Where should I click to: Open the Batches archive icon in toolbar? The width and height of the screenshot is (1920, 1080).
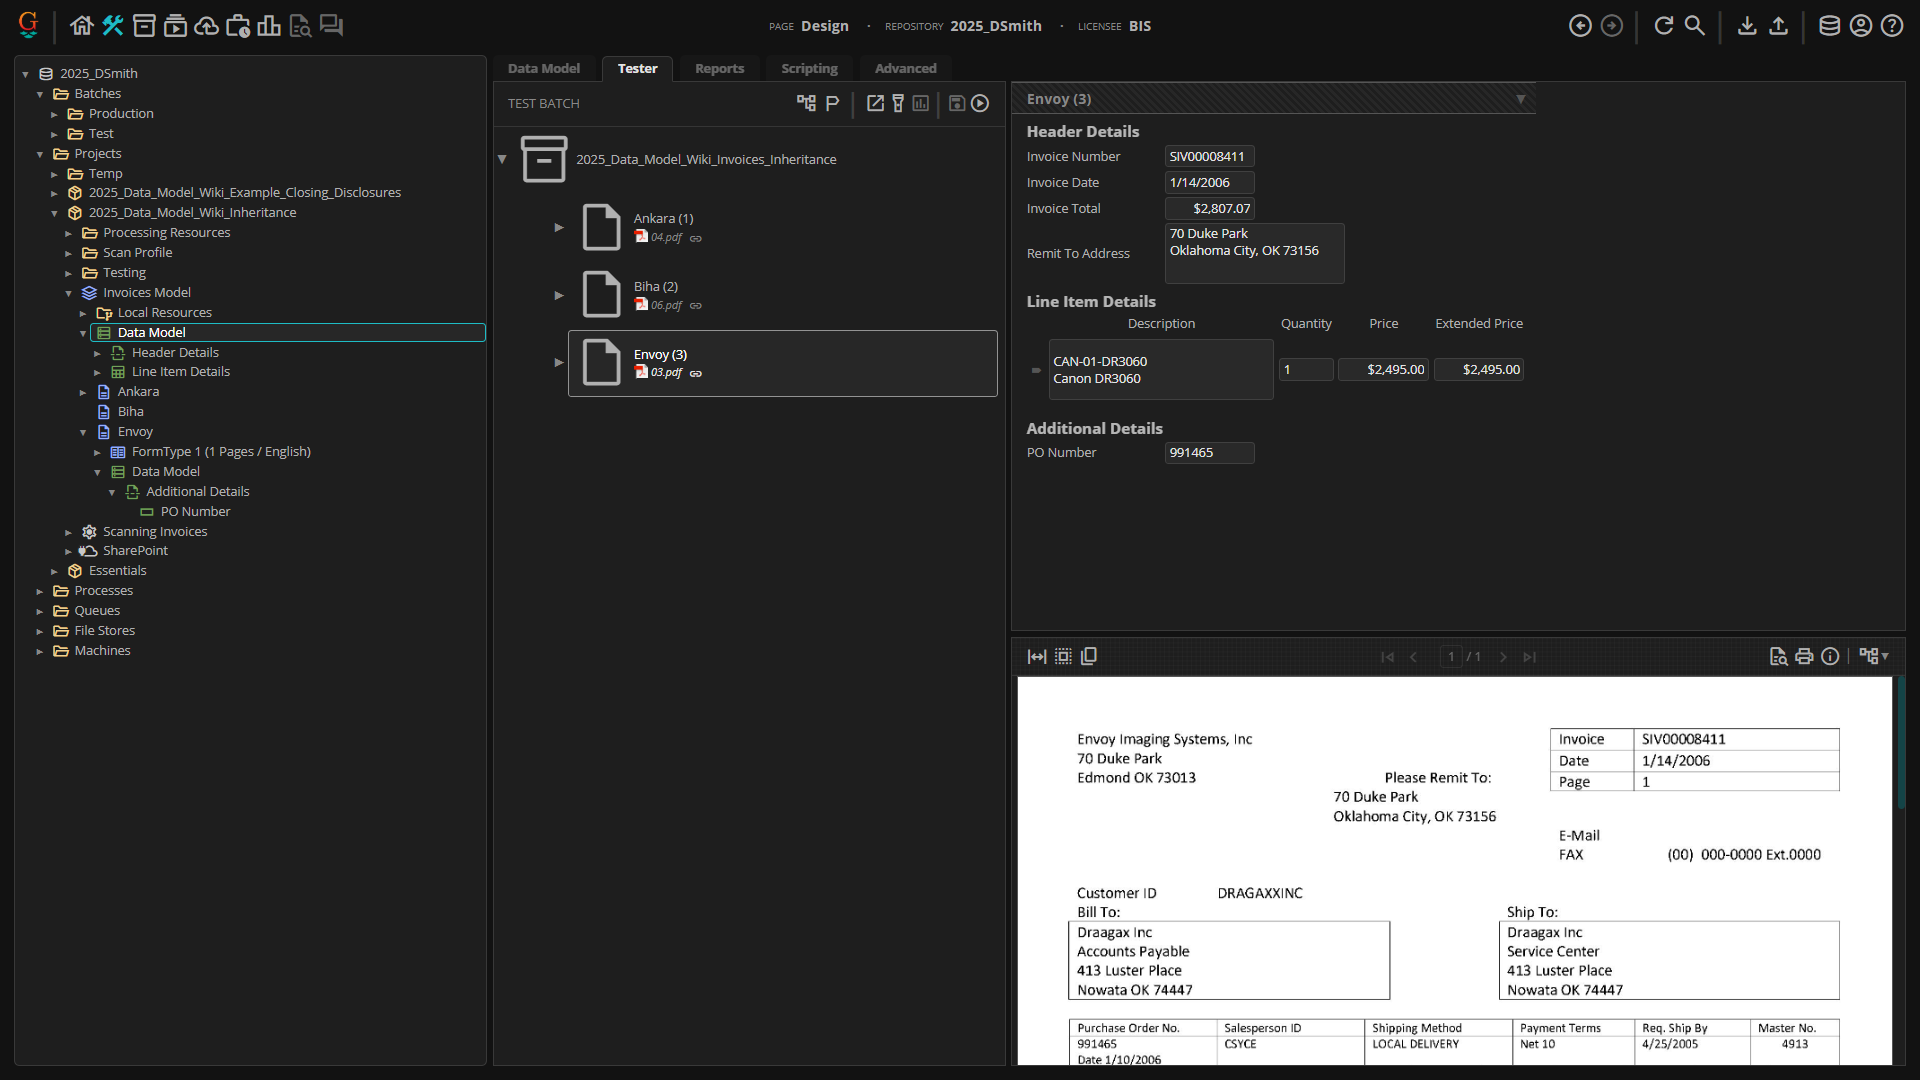(144, 26)
